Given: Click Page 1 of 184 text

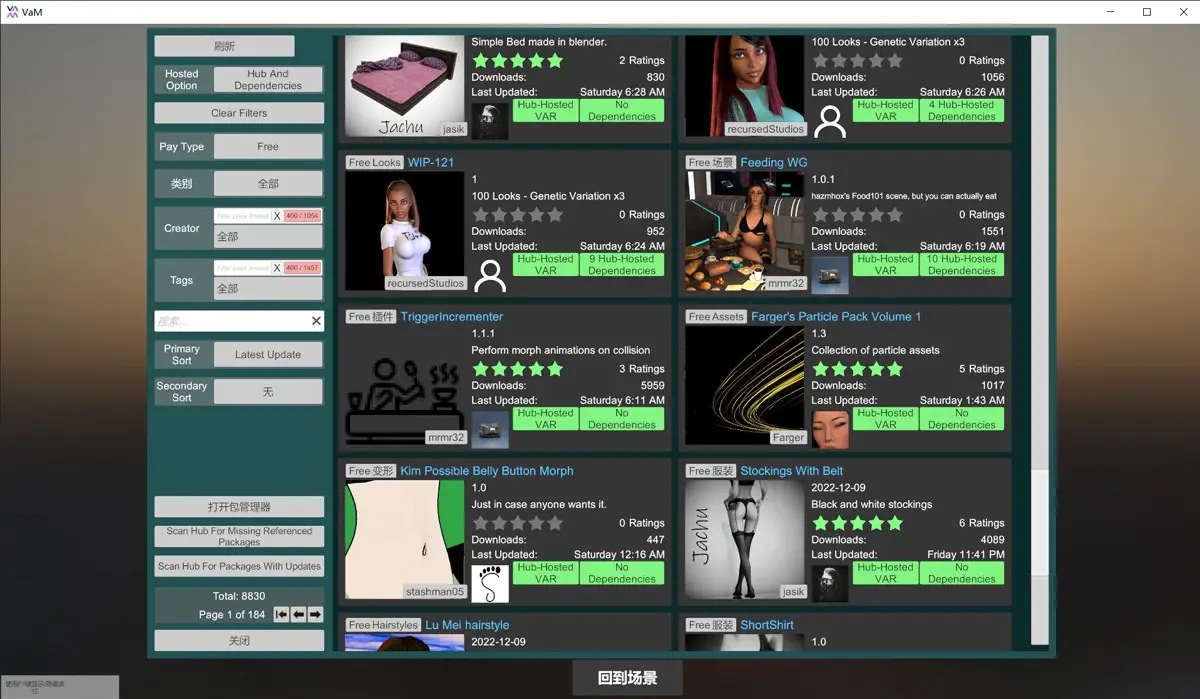Looking at the screenshot, I should coord(232,615).
